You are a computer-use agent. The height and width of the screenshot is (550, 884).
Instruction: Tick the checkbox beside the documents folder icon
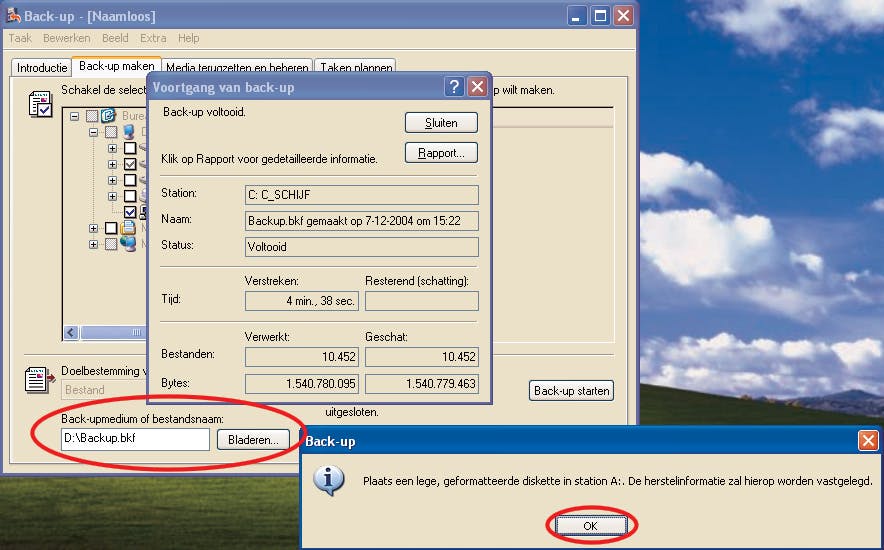[112, 228]
